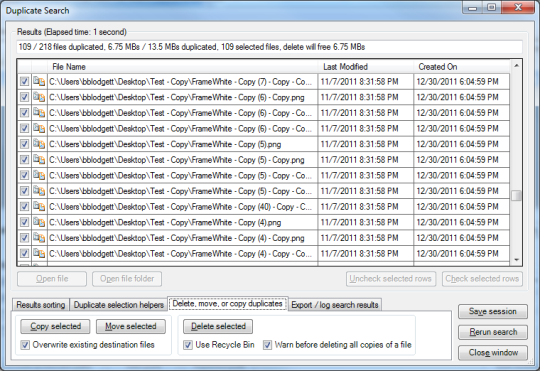Switch to the Results sorting tab
This screenshot has height=371, width=540.
pos(41,305)
